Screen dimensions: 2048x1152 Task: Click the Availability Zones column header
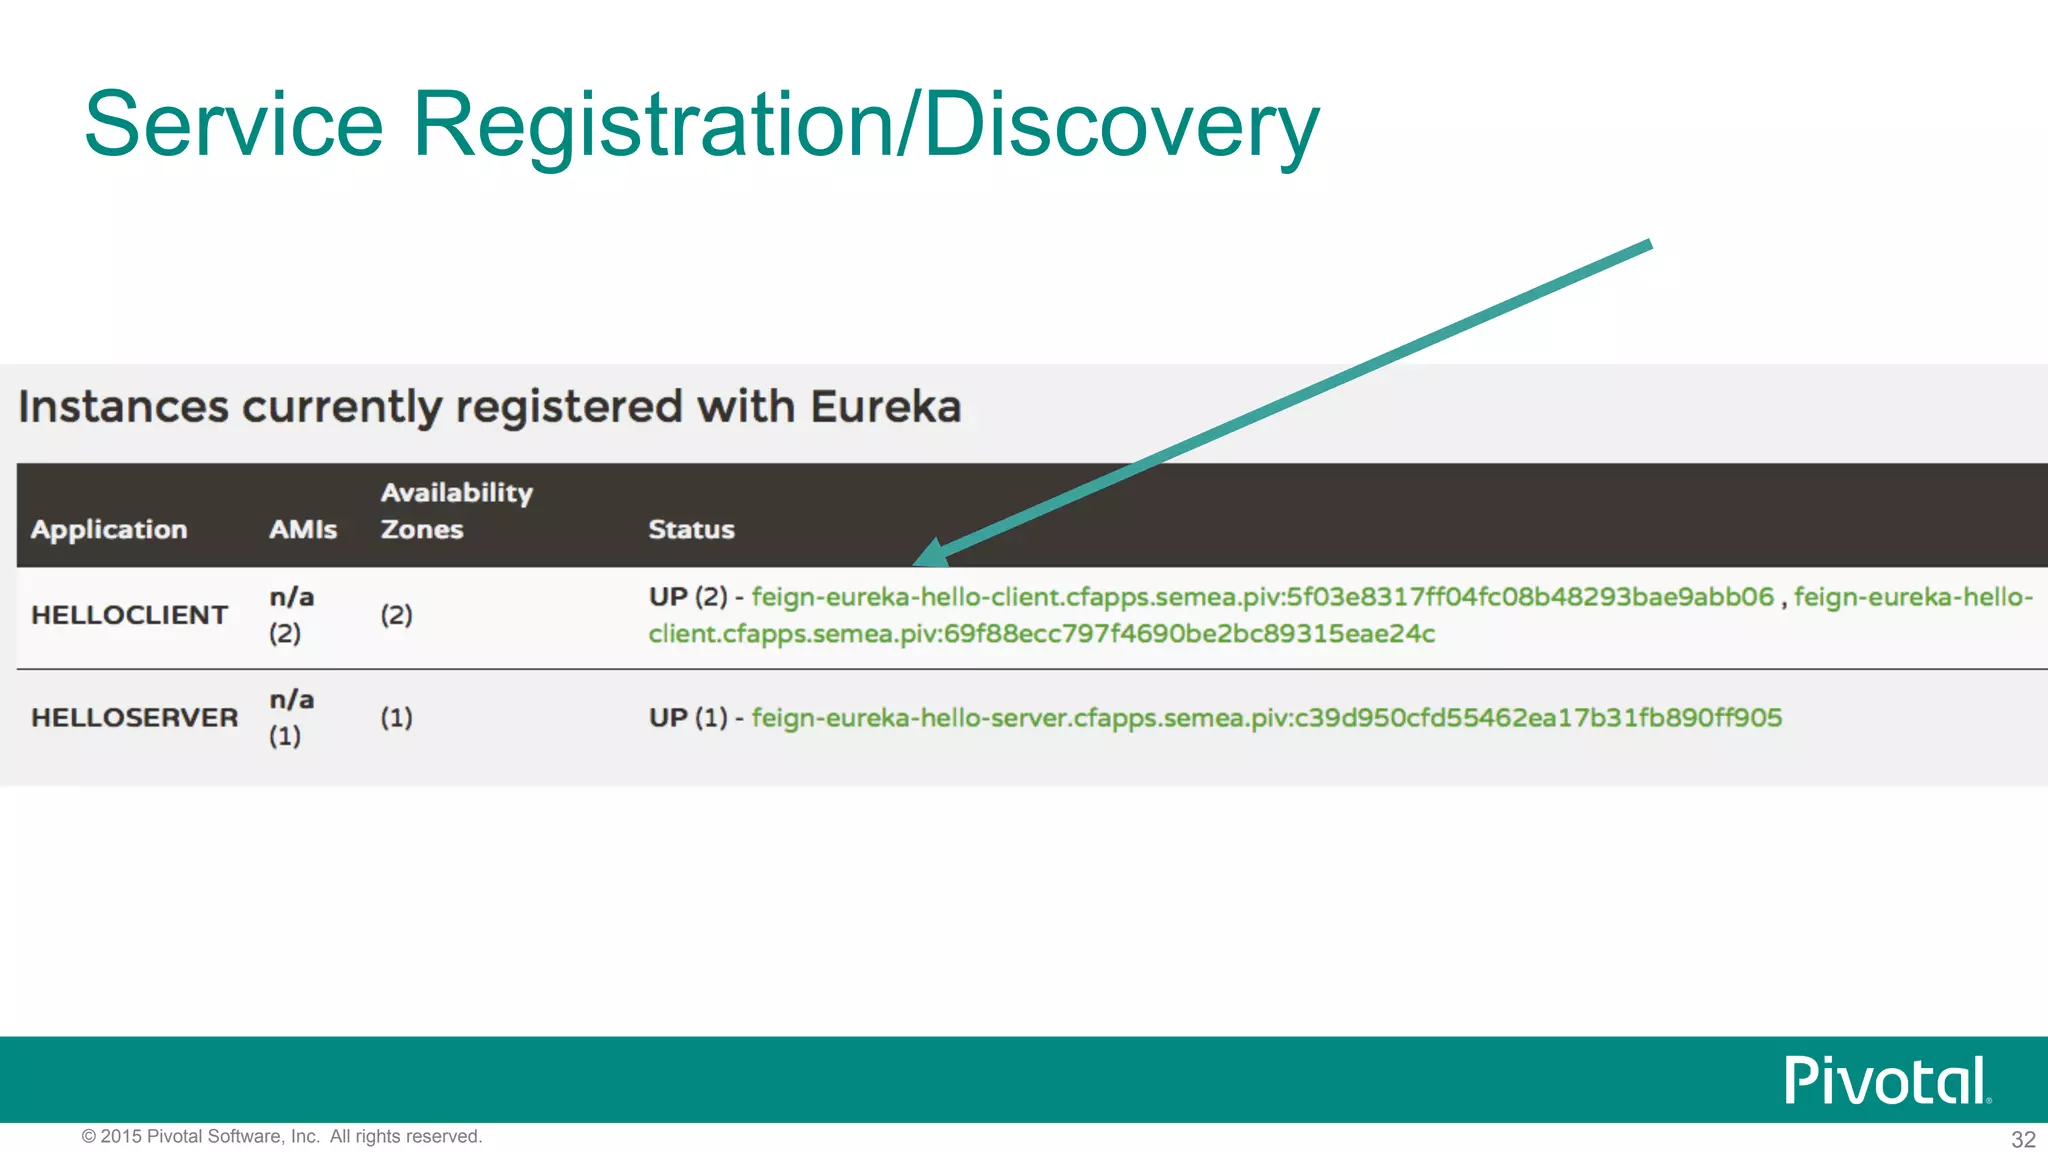pyautogui.click(x=456, y=511)
